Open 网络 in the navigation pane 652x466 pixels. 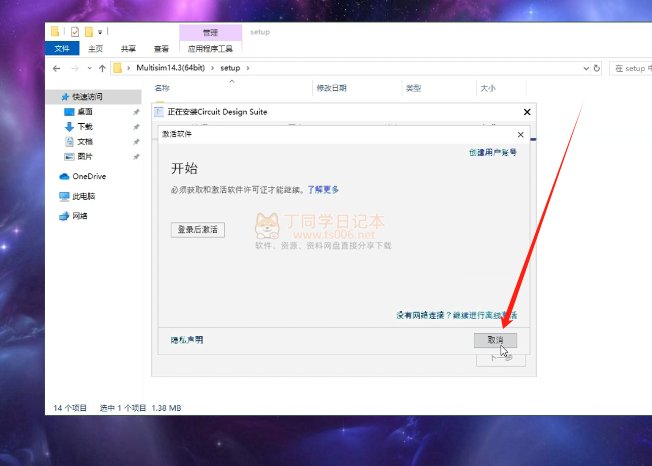(79, 215)
